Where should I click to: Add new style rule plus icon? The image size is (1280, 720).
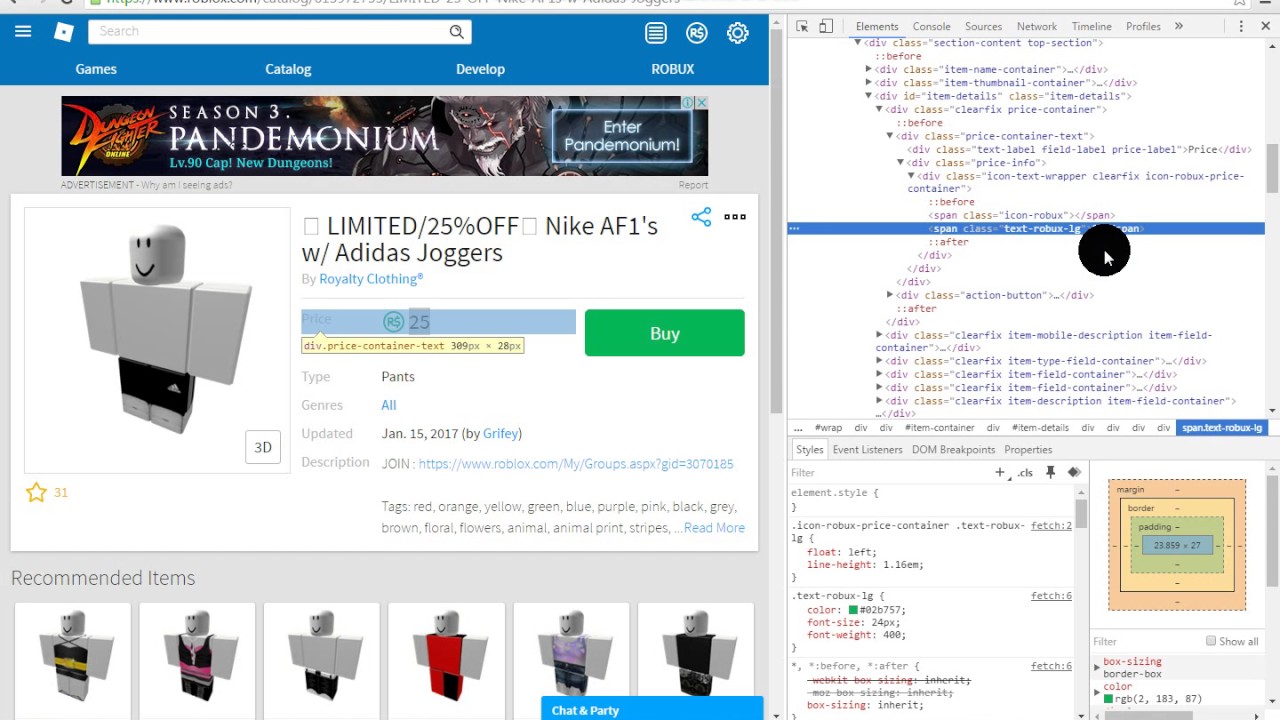(999, 472)
